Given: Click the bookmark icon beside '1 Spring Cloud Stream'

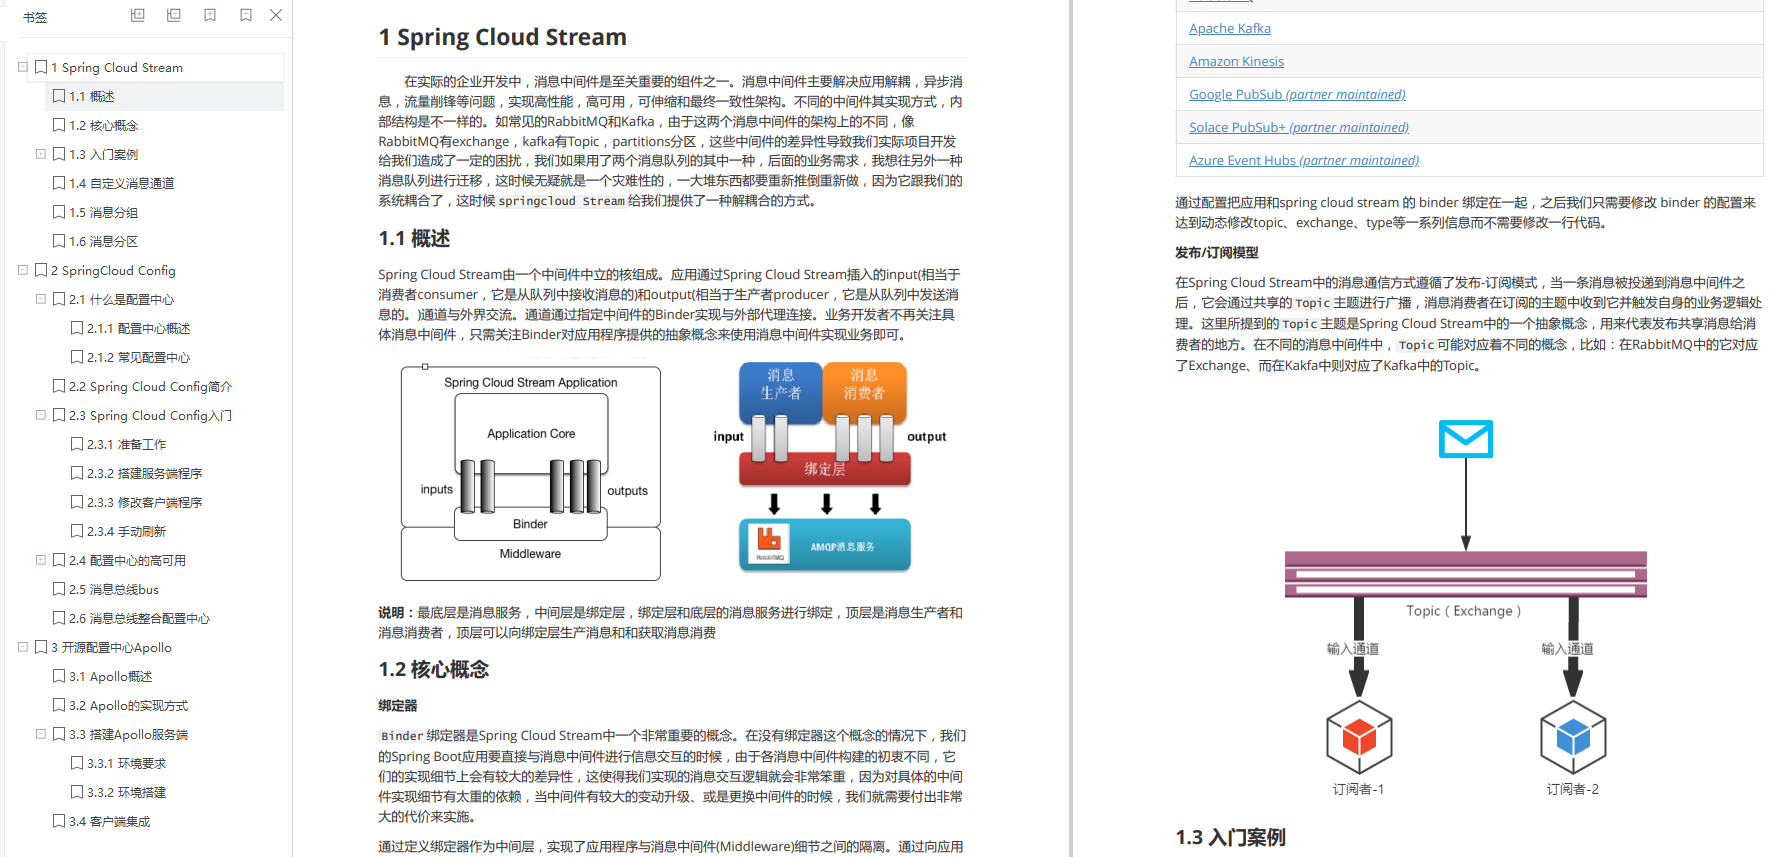Looking at the screenshot, I should point(41,67).
